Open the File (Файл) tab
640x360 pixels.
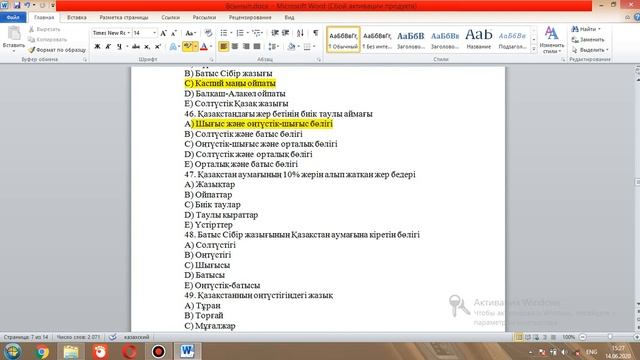[13, 17]
